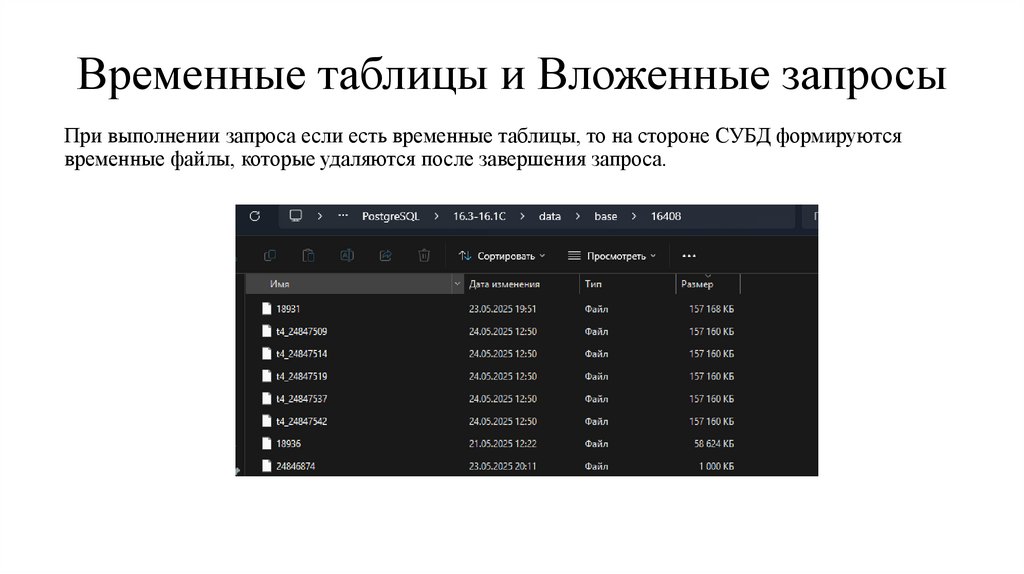The height and width of the screenshot is (574, 1024).
Task: Click the size value 58 624 КБ
Action: click(714, 443)
